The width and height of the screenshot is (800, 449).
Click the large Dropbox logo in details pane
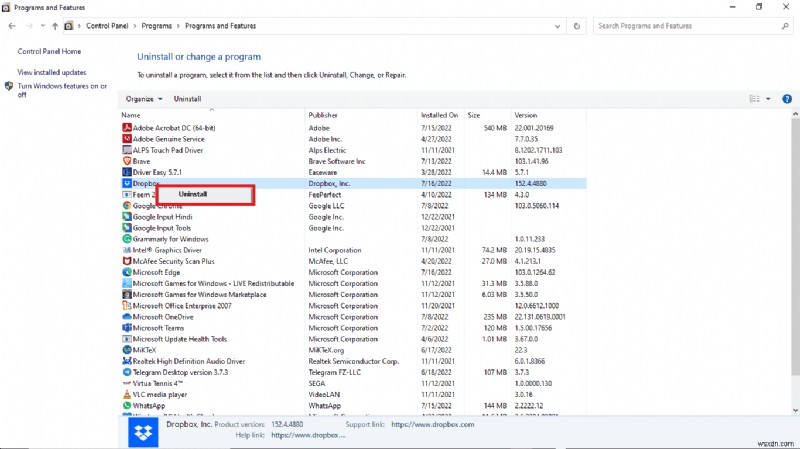[143, 432]
